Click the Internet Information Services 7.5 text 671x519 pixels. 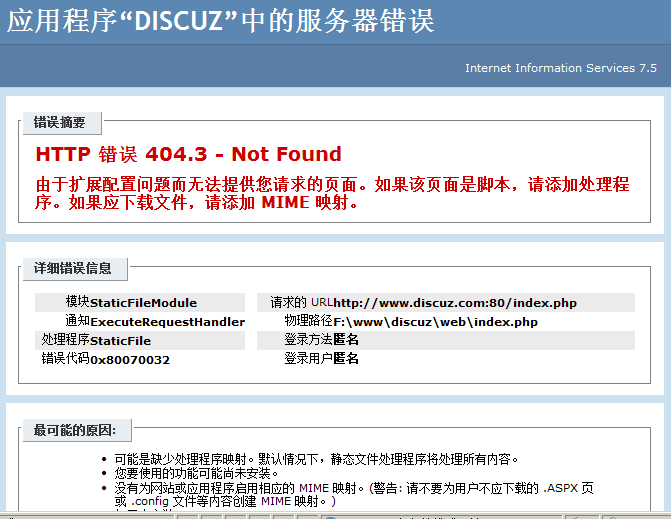coord(560,68)
